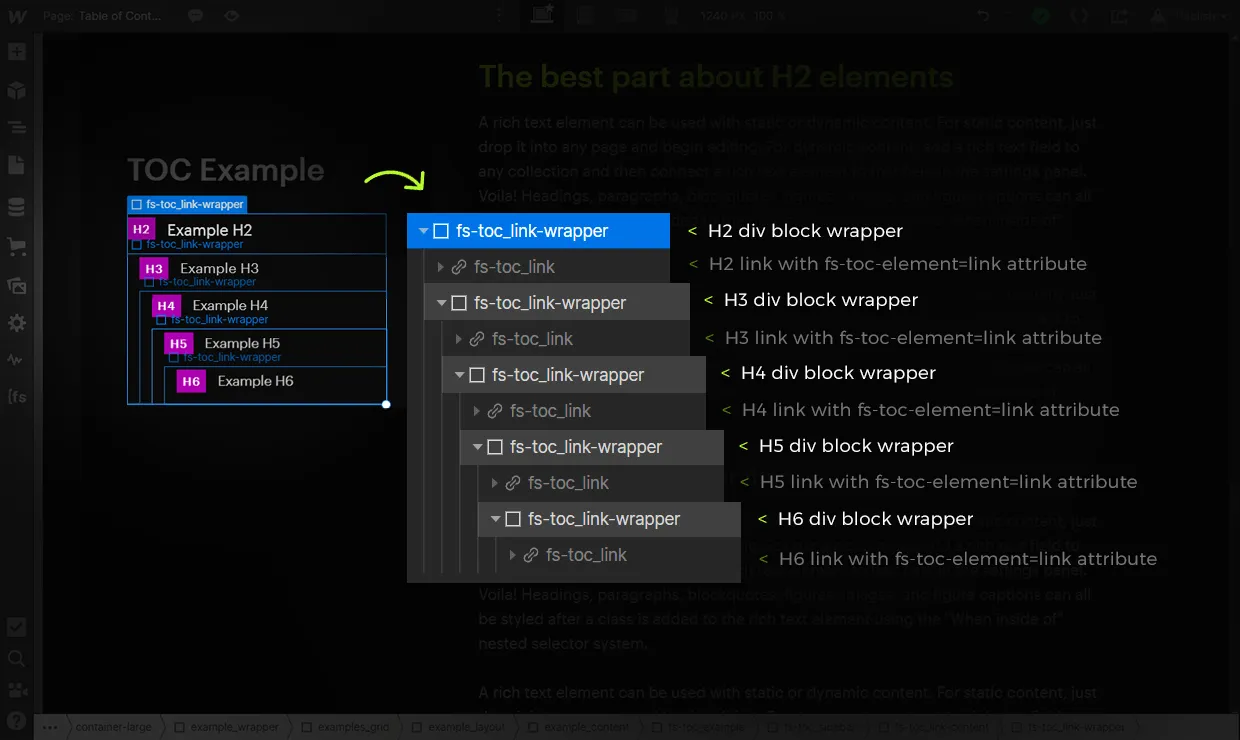Click the Example H6 link on canvas
Image resolution: width=1240 pixels, height=740 pixels.
(x=255, y=381)
